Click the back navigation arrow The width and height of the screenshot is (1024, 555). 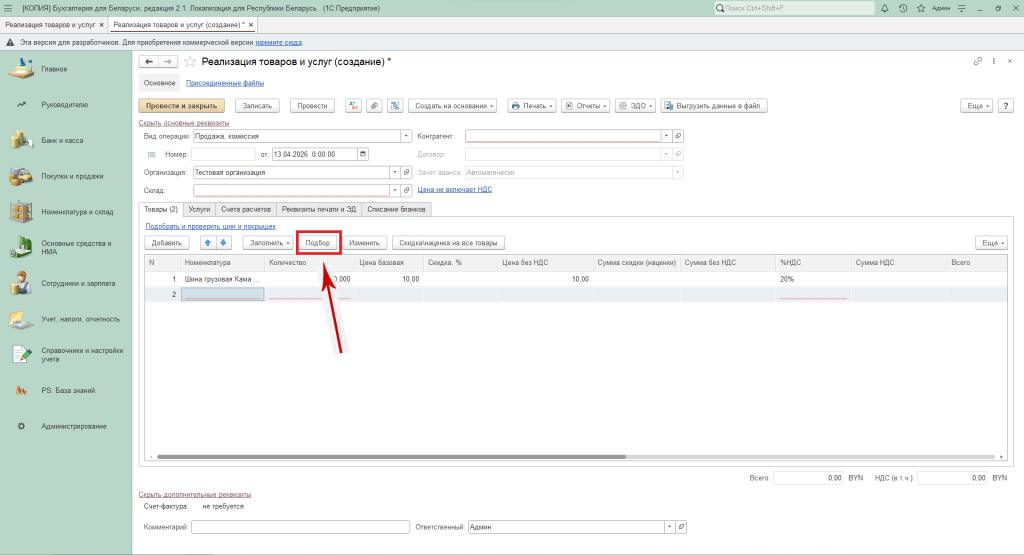coord(149,62)
